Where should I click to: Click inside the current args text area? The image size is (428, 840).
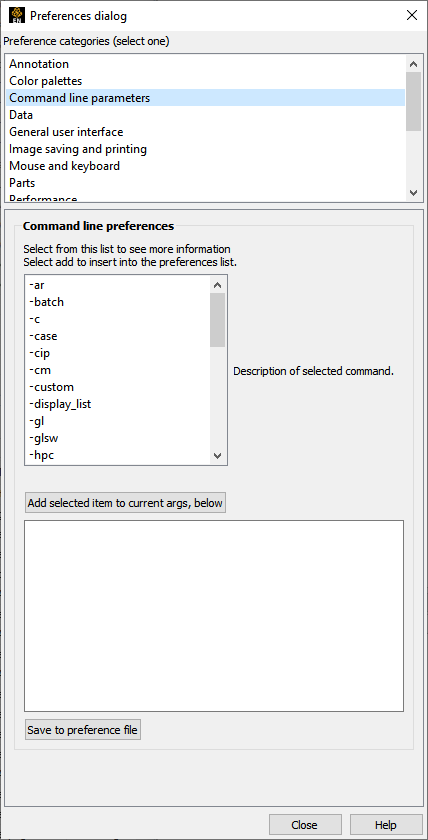pos(214,616)
